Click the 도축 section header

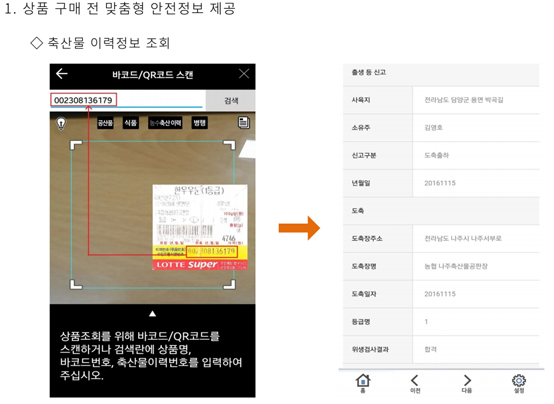(441, 211)
